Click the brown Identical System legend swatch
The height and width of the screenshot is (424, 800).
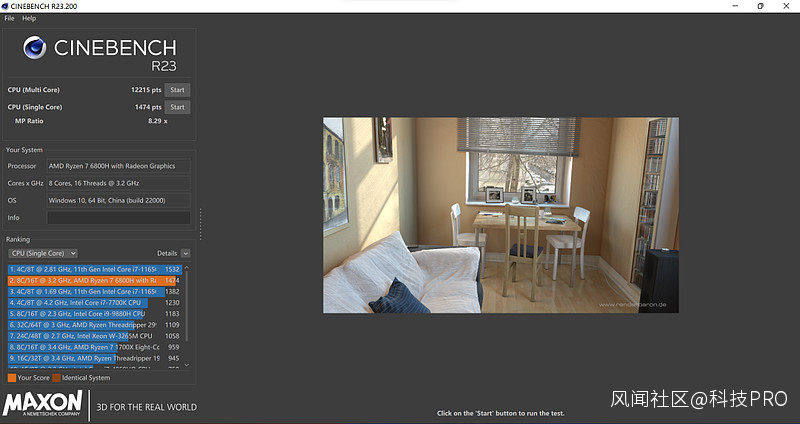[x=56, y=378]
